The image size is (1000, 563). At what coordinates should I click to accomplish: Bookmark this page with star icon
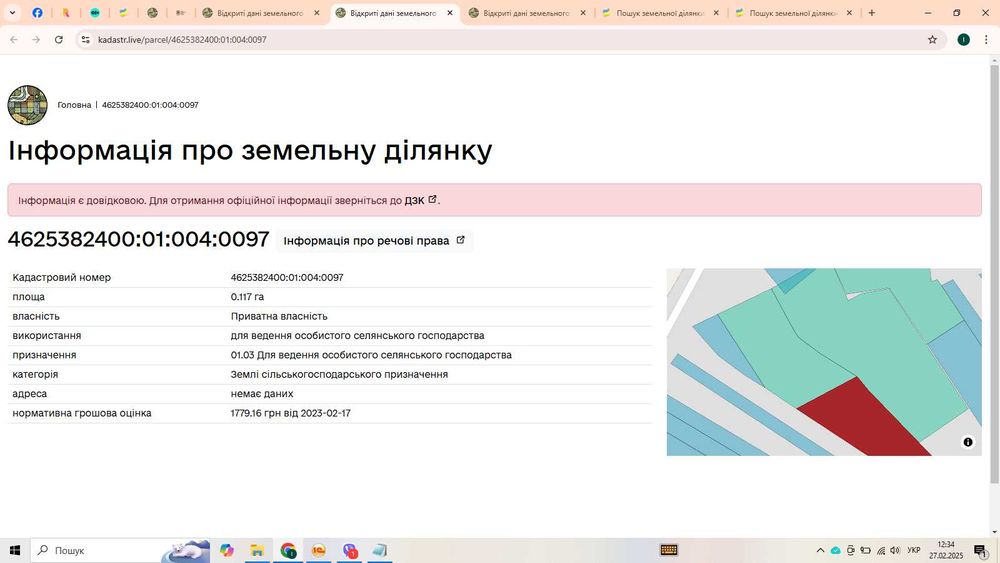(x=932, y=40)
